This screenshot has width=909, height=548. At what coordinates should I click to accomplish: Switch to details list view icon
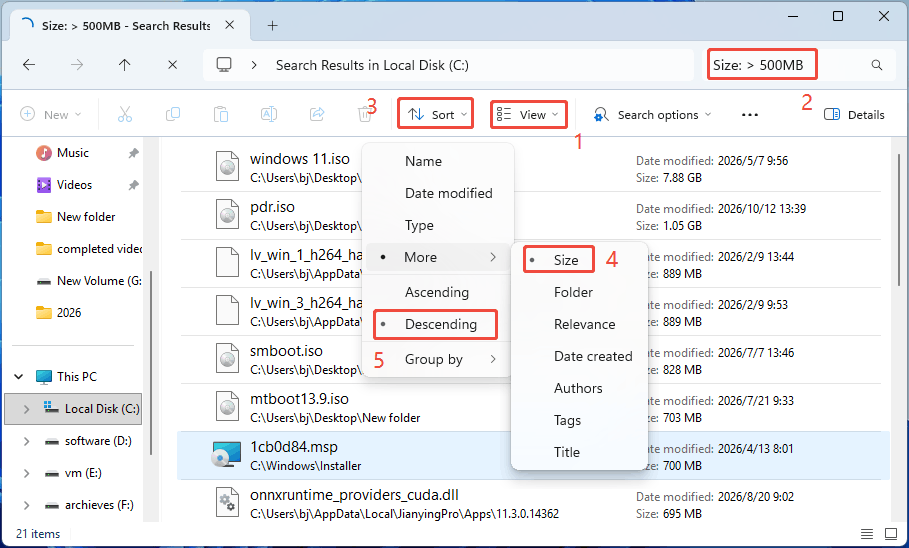click(867, 534)
